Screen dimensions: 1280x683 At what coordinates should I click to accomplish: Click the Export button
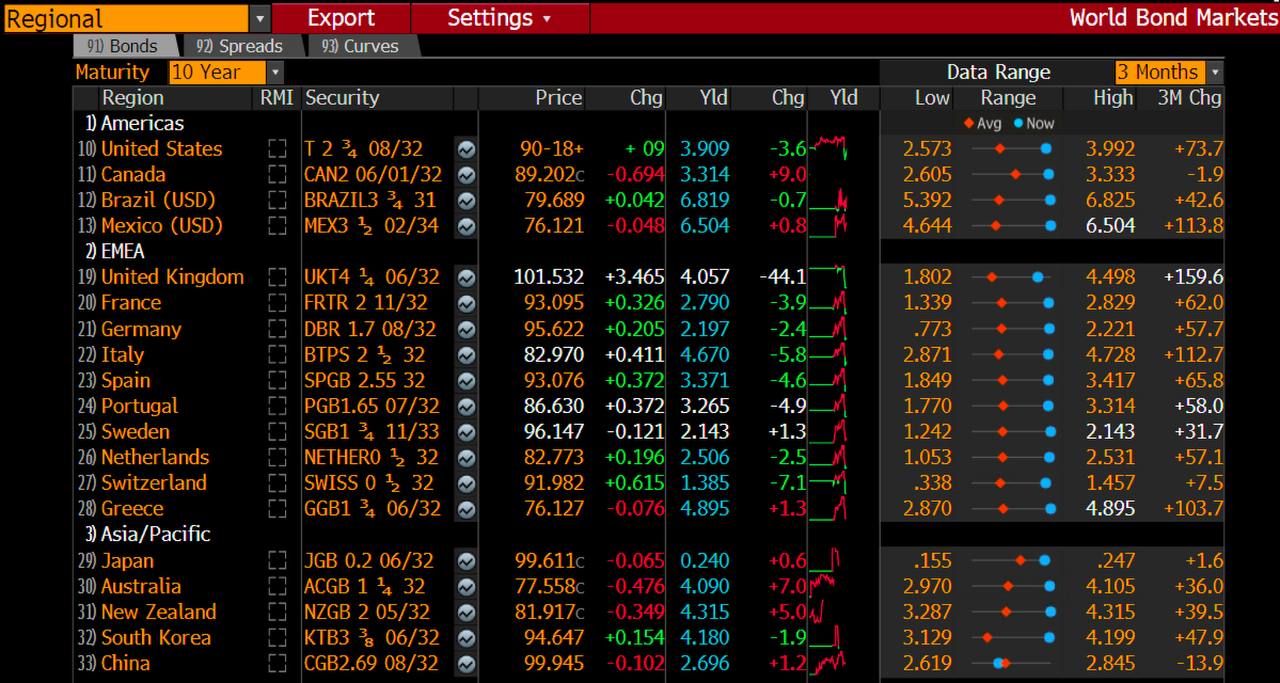click(341, 18)
